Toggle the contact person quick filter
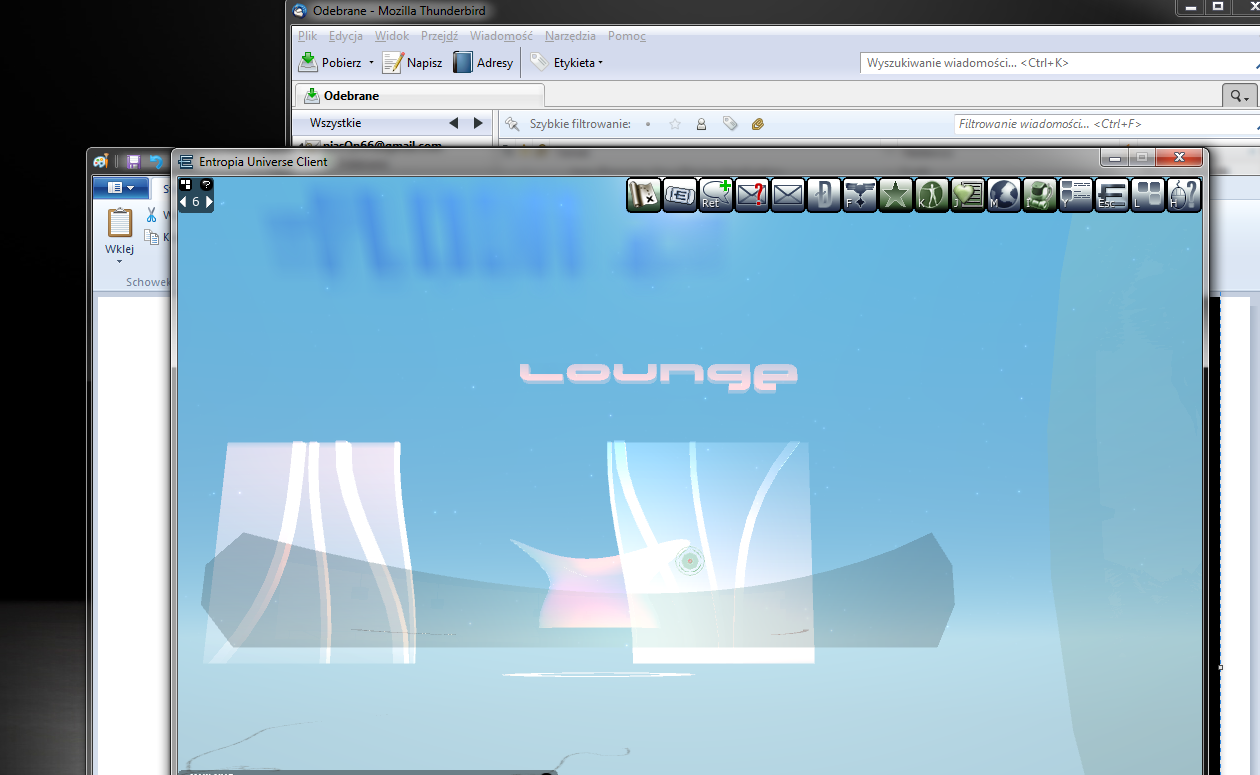The width and height of the screenshot is (1260, 775). pyautogui.click(x=701, y=124)
